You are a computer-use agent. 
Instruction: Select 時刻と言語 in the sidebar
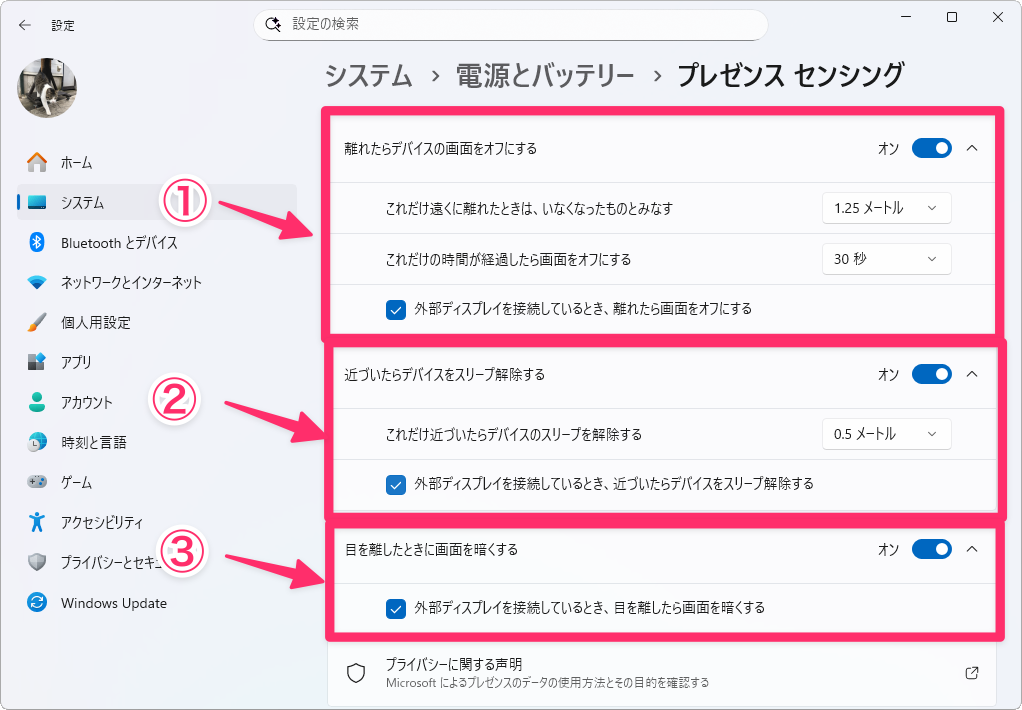(93, 442)
